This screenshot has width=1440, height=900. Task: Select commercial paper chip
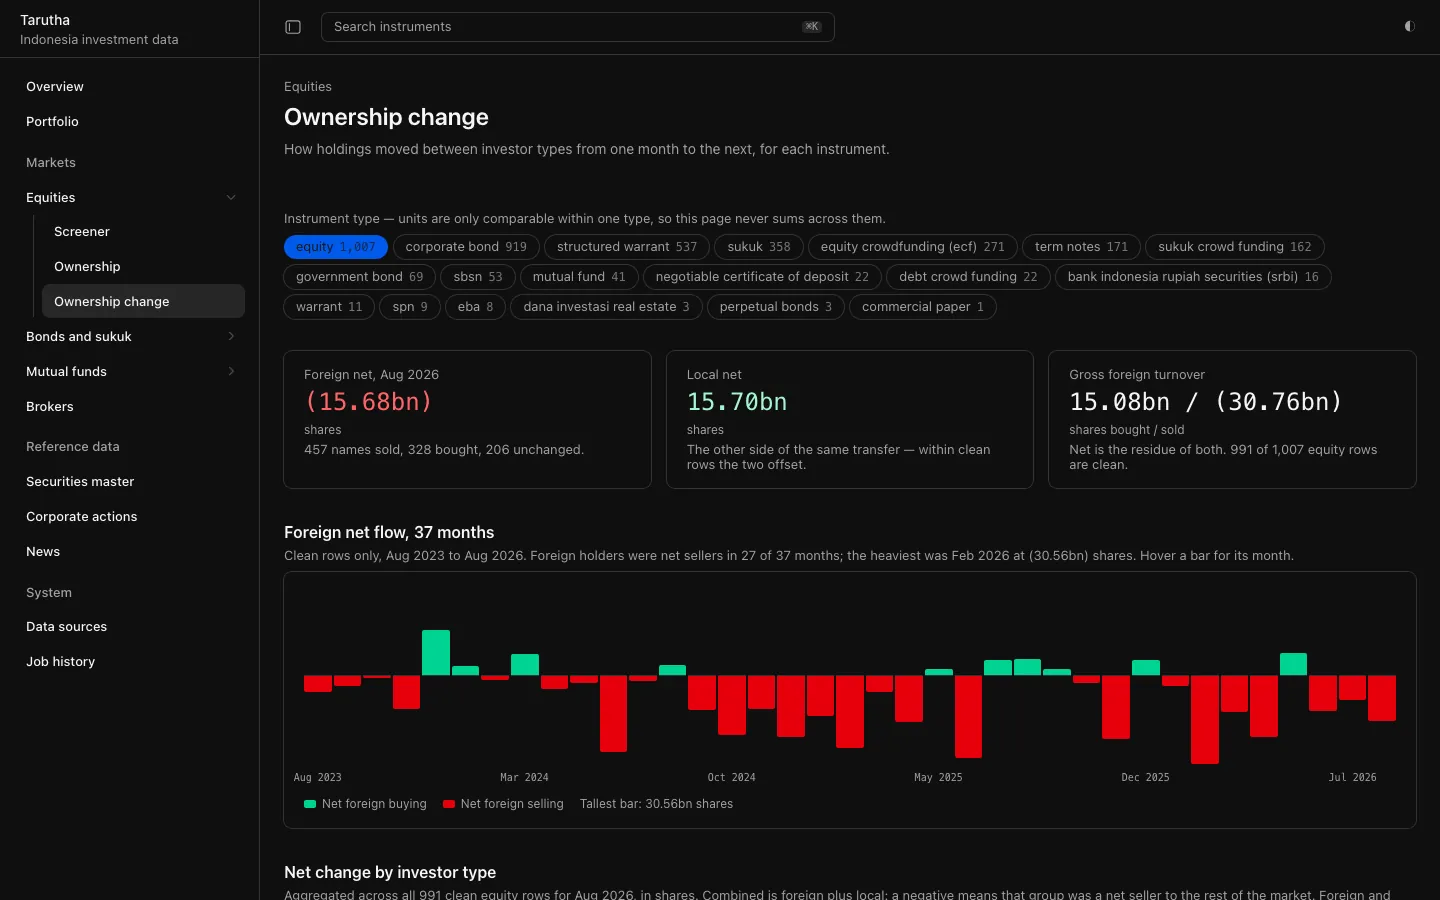coord(923,307)
